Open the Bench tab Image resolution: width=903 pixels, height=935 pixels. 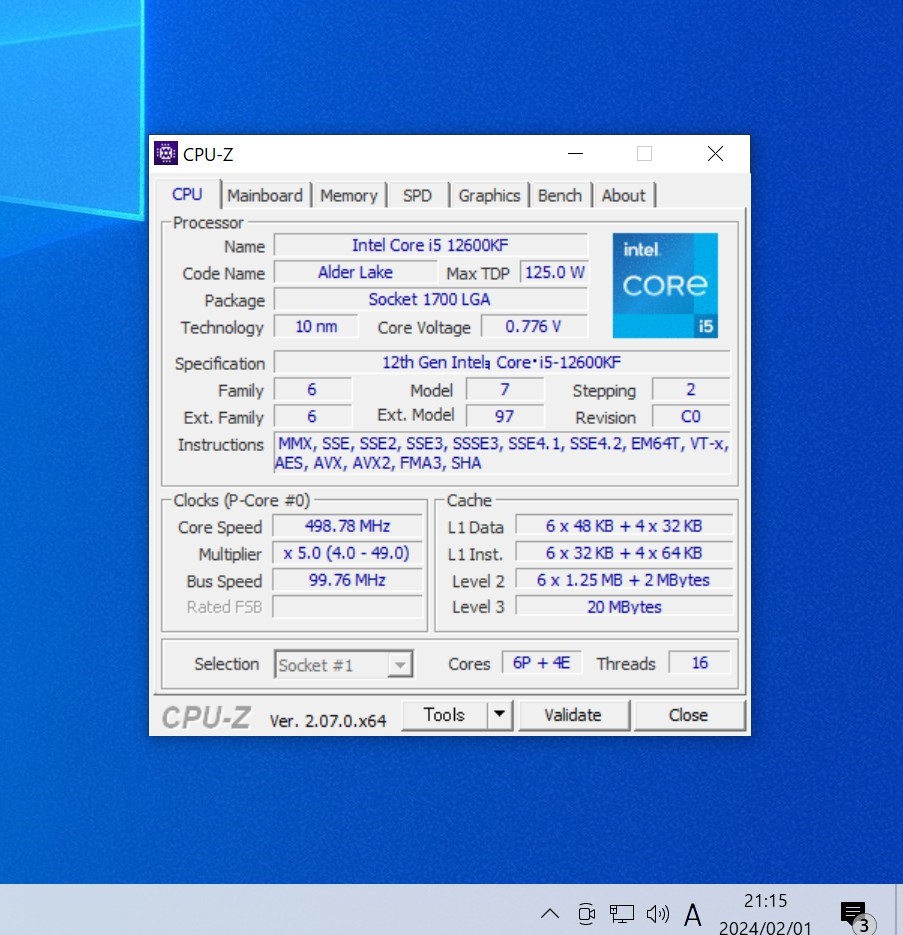point(559,196)
